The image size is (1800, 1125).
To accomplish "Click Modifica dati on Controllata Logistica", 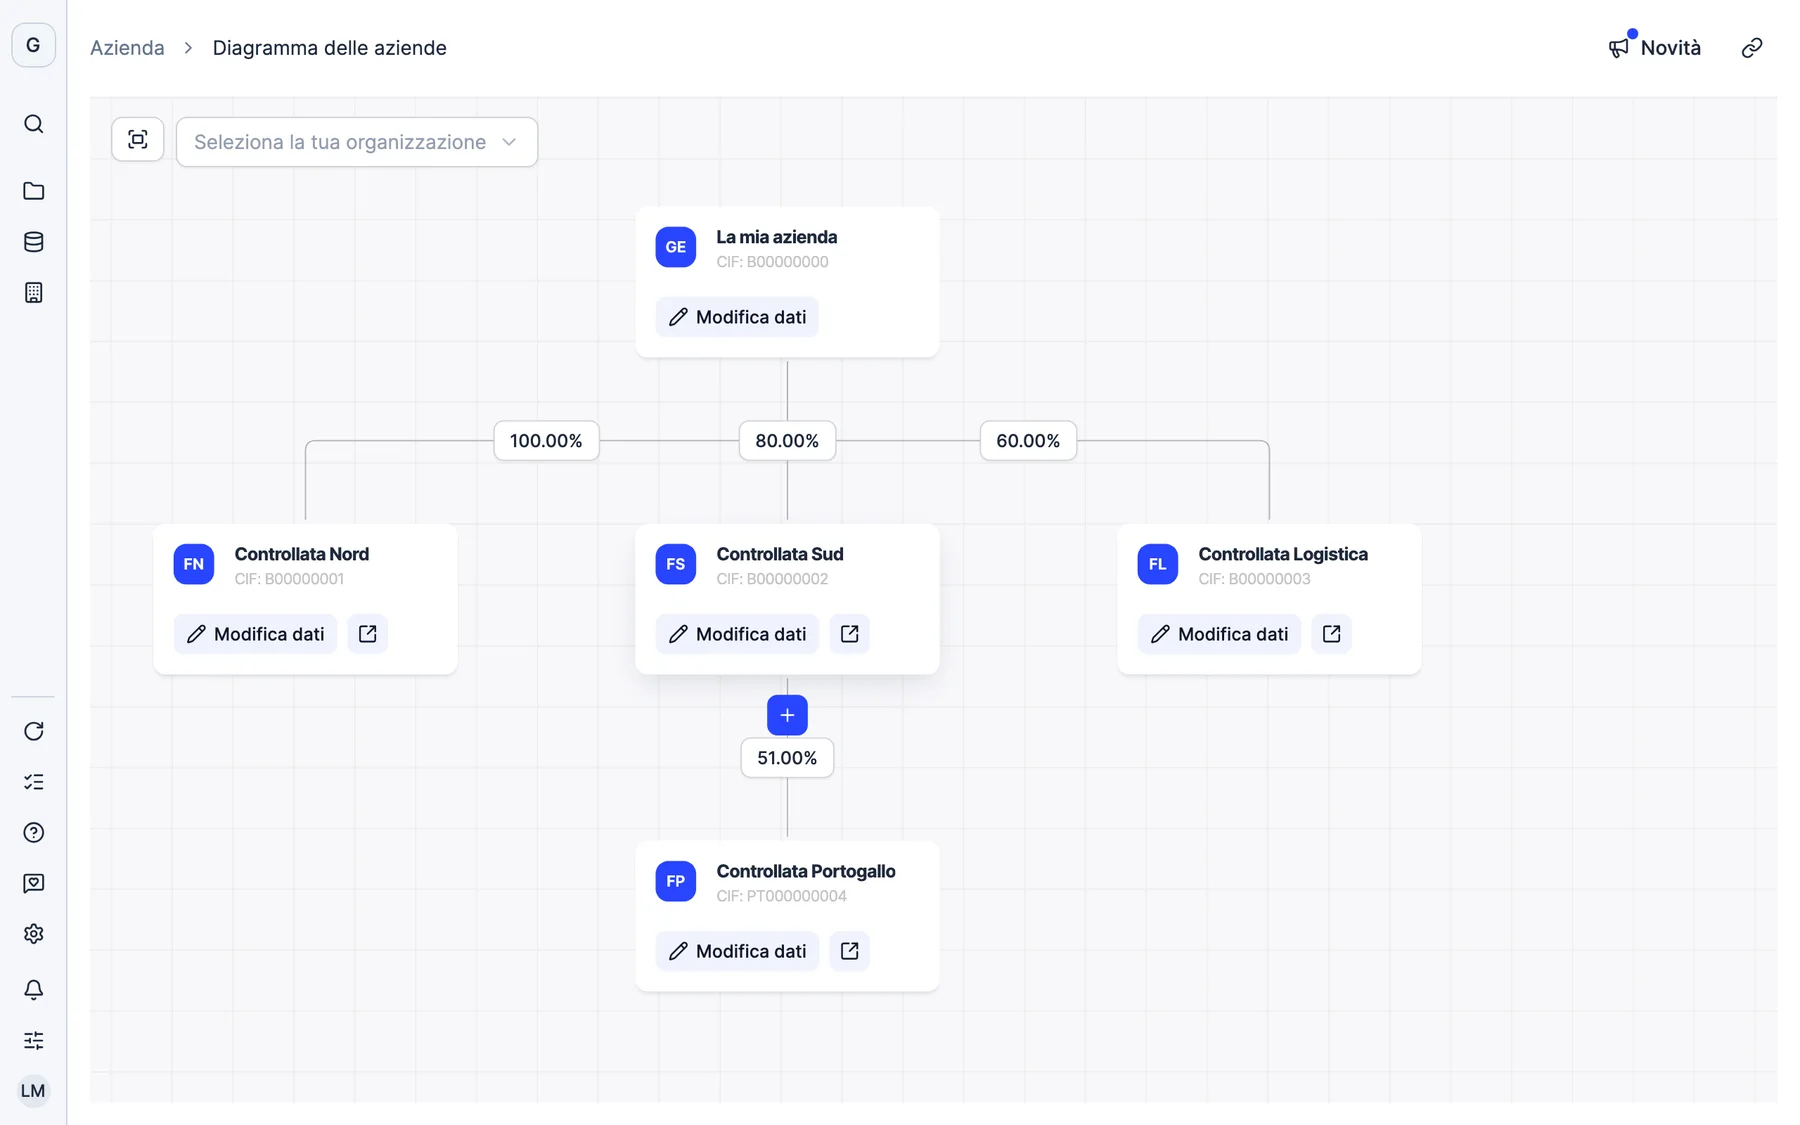I will tap(1219, 634).
